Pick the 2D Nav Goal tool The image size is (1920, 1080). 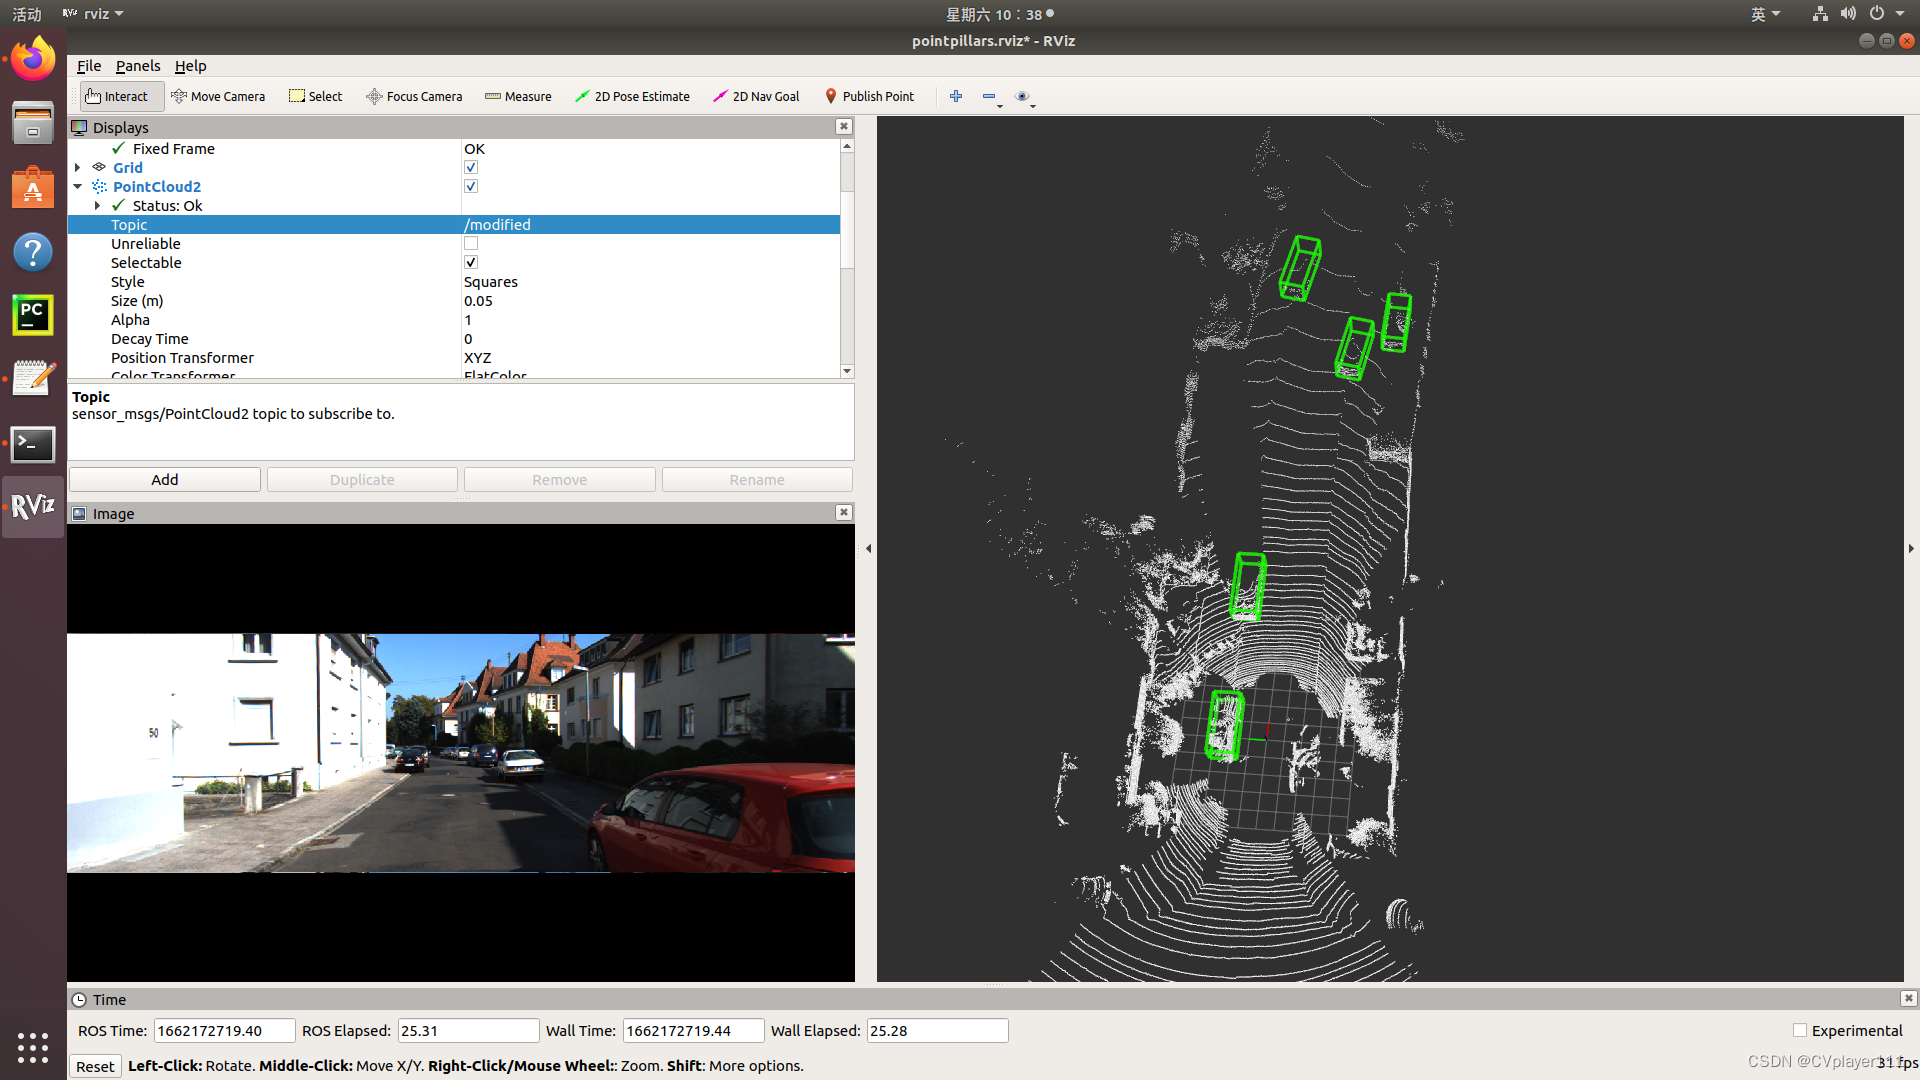756,96
